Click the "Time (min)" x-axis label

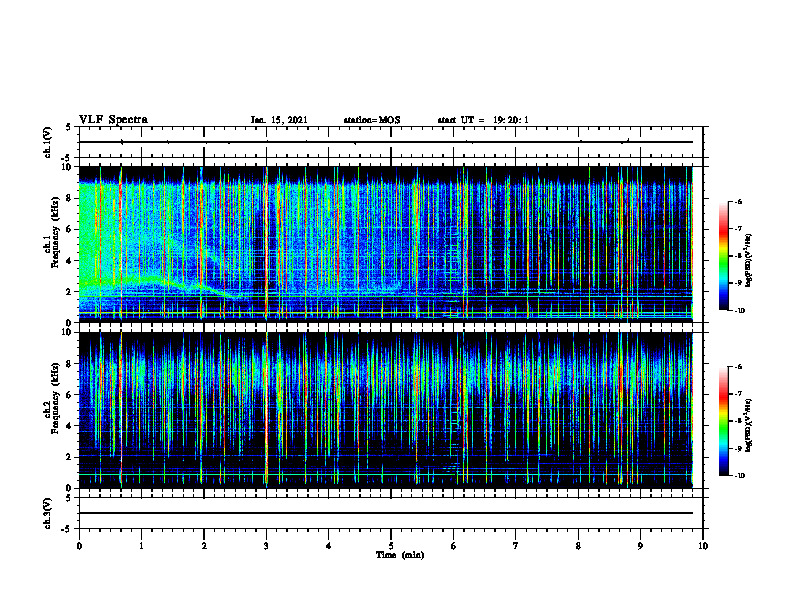tap(400, 555)
